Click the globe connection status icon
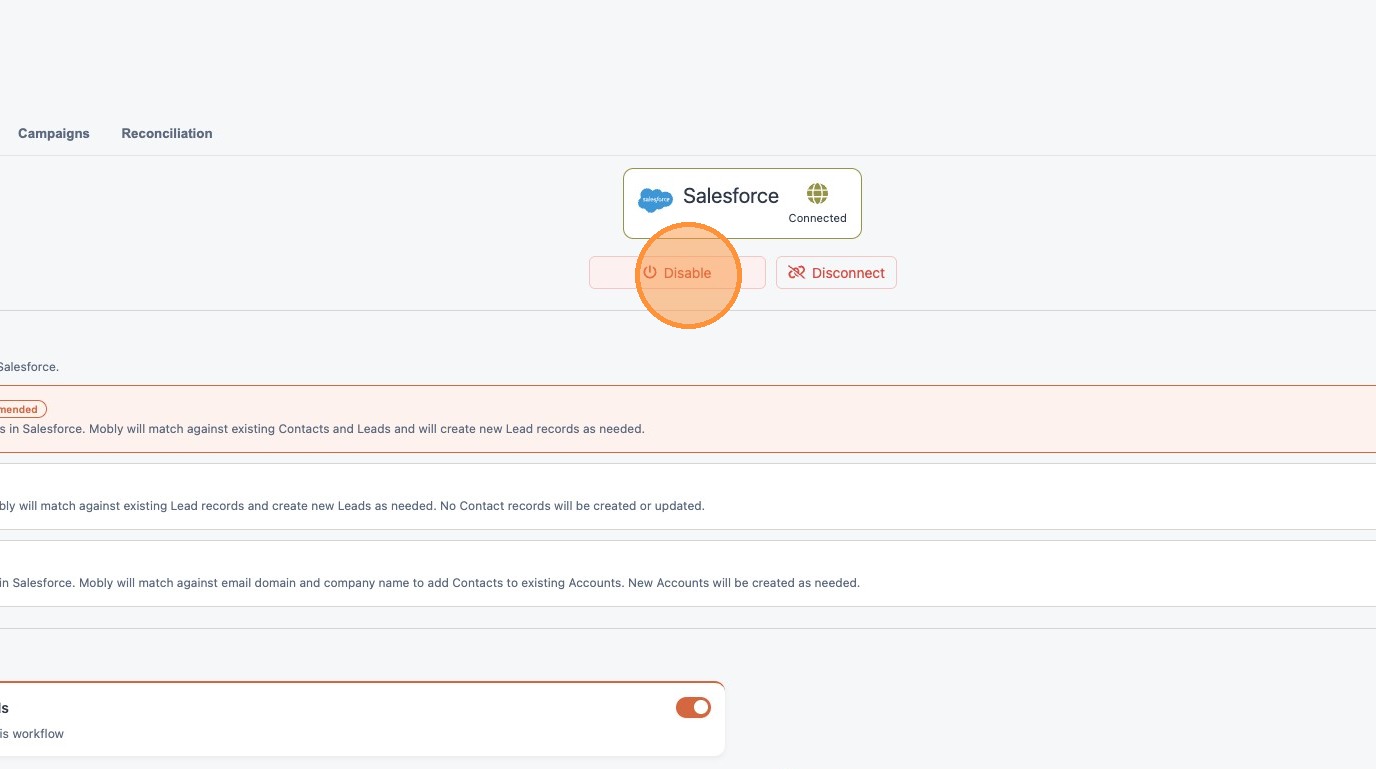This screenshot has height=769, width=1376. pos(817,193)
